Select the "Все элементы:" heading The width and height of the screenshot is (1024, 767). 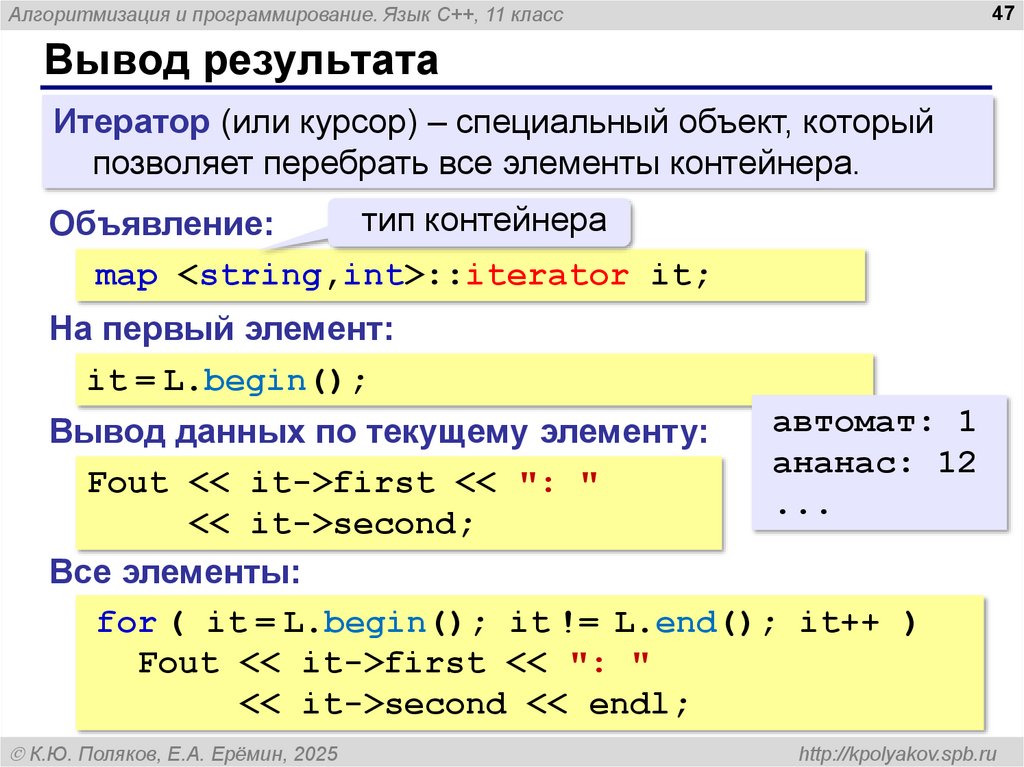(x=175, y=573)
